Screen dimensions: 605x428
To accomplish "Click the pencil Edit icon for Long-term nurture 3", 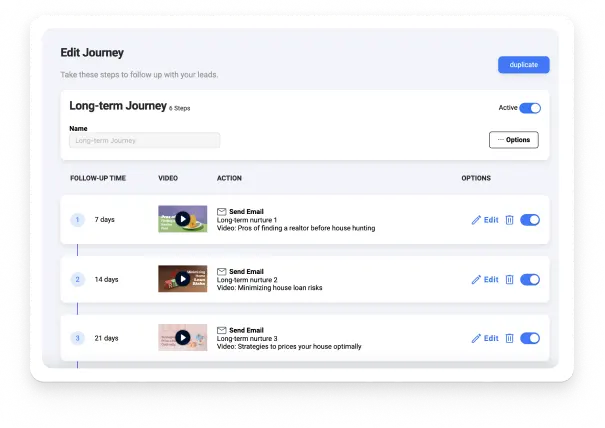I will click(x=477, y=339).
